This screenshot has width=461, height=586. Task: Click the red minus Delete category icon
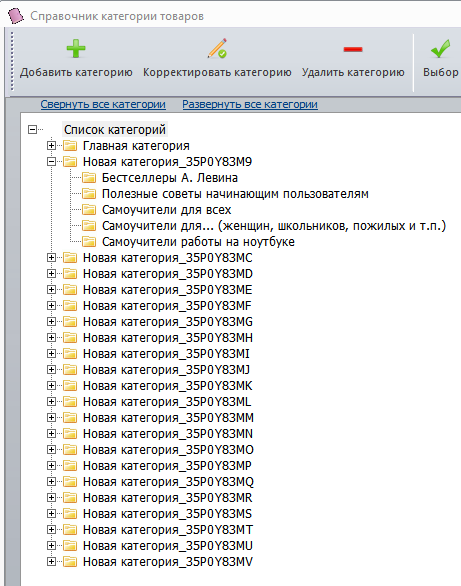(x=353, y=49)
